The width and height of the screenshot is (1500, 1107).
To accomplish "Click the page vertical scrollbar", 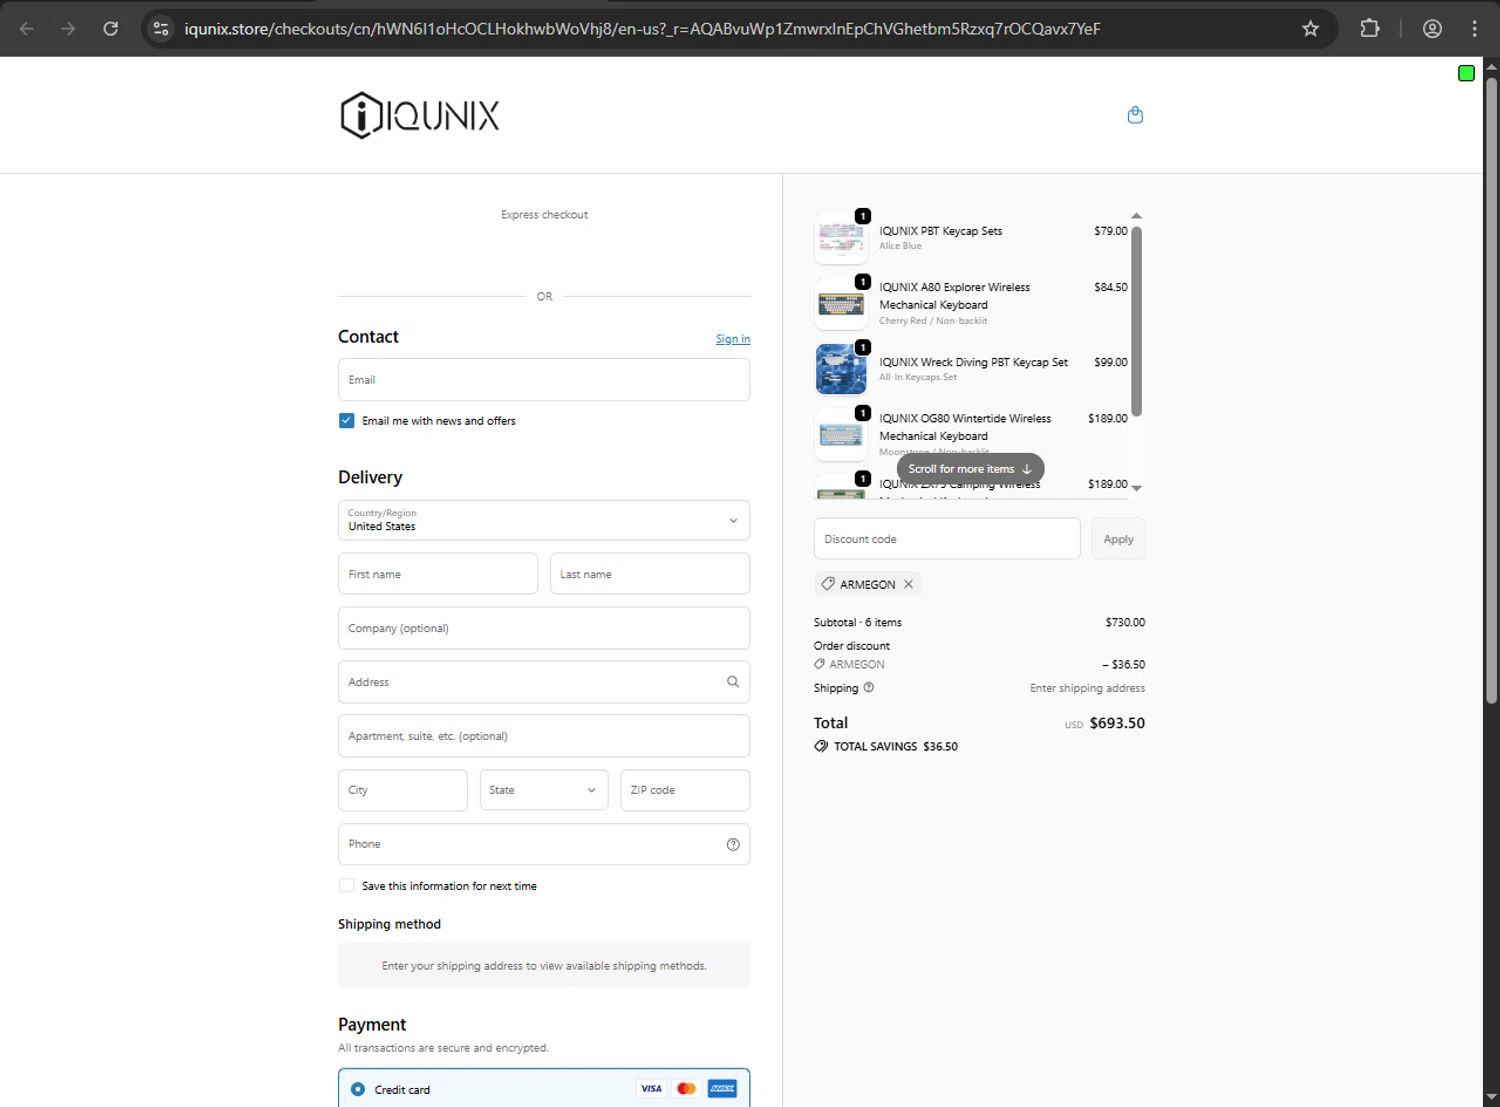I will point(1491,390).
